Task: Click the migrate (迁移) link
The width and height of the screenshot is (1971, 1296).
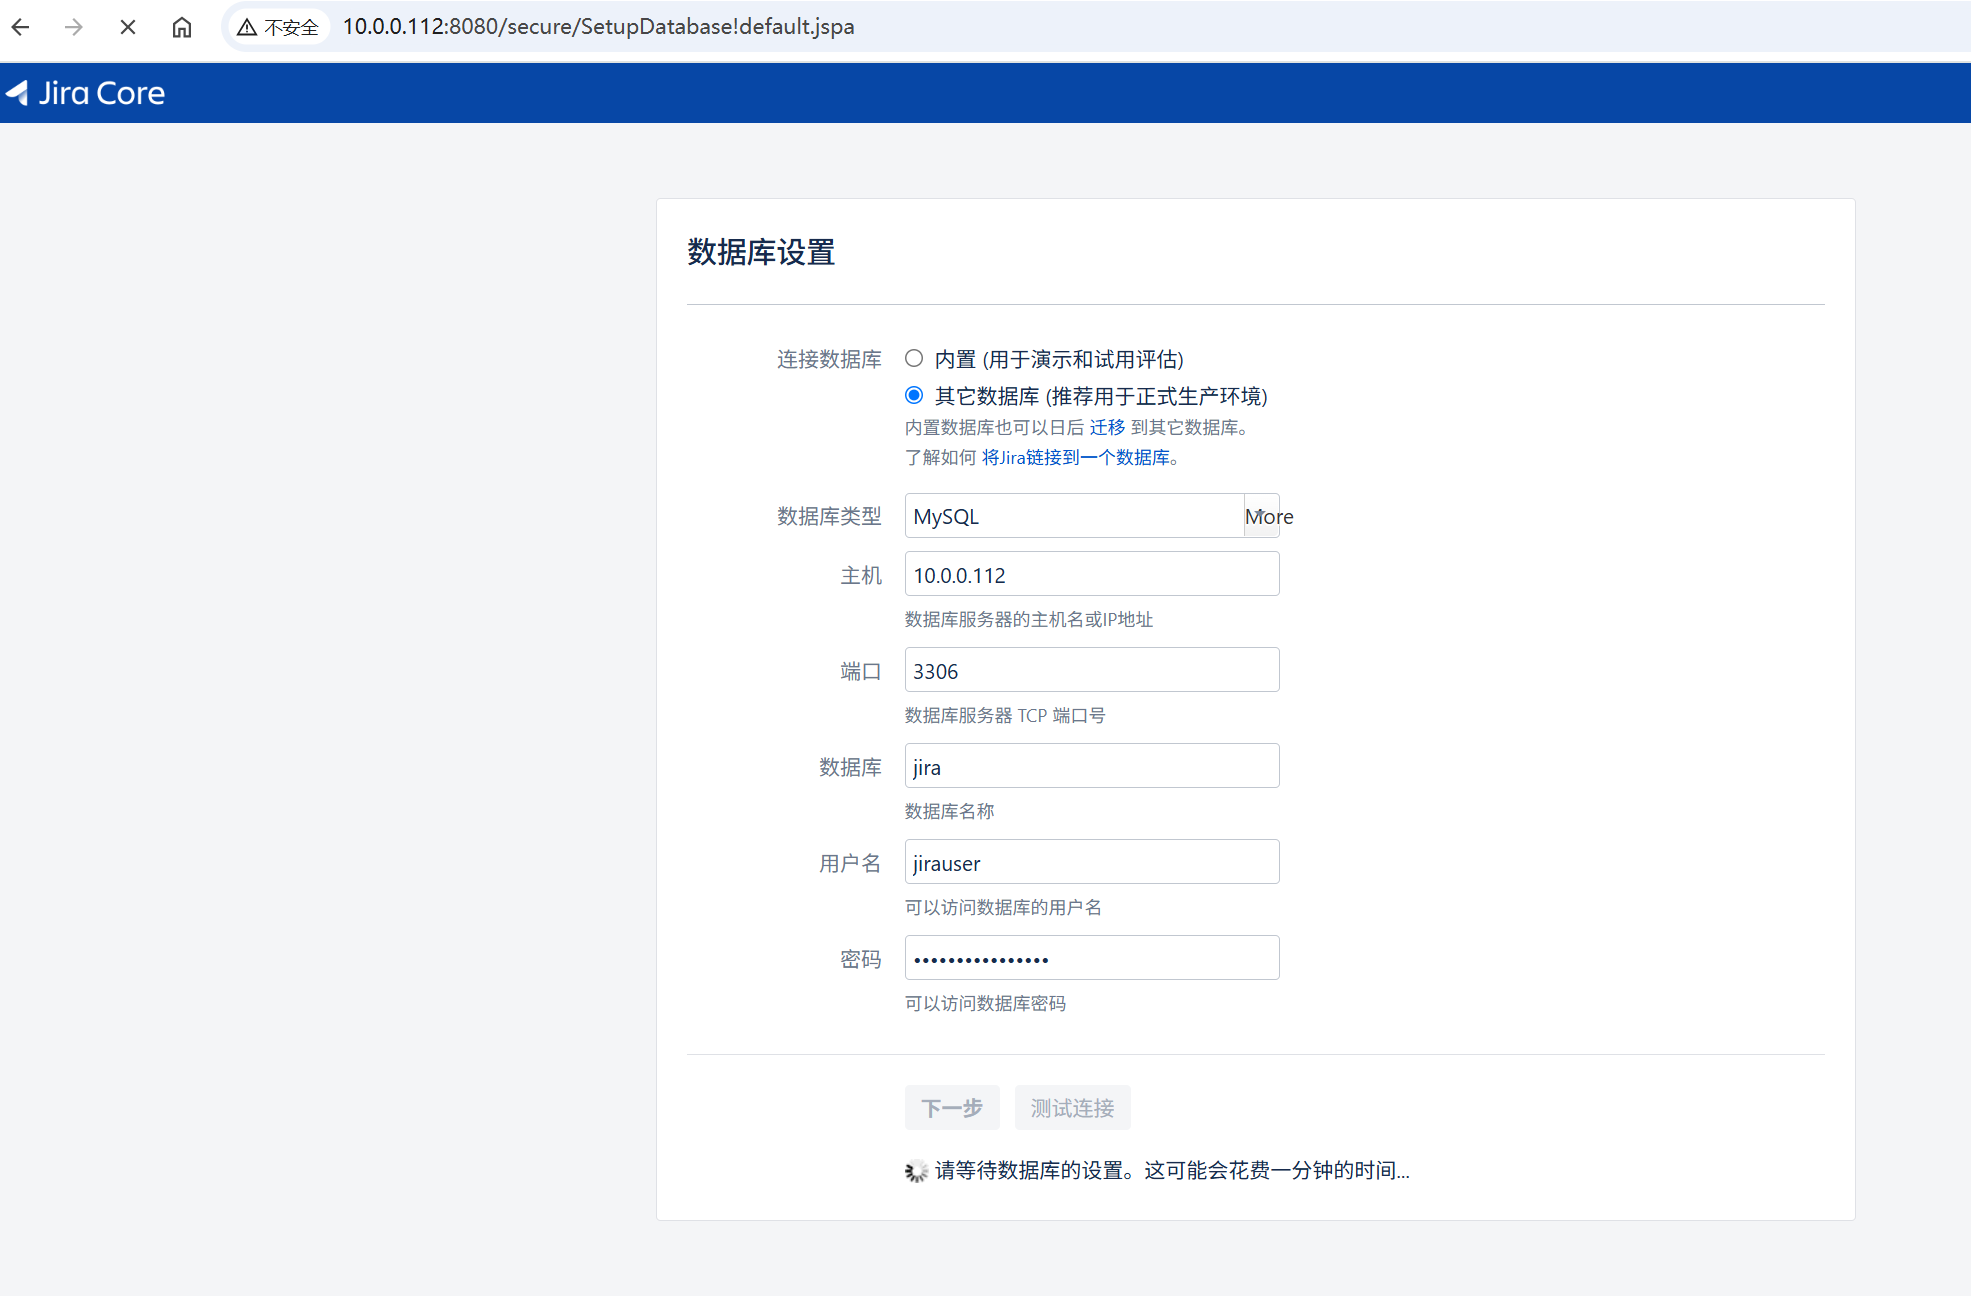Action: [1107, 427]
